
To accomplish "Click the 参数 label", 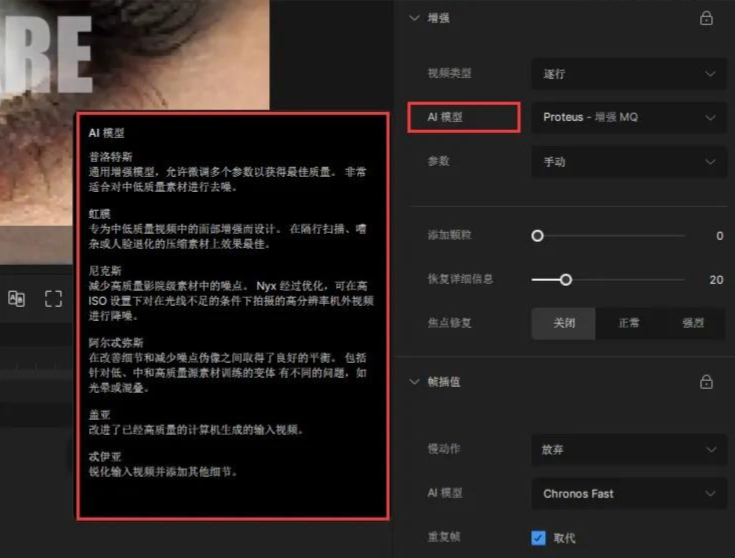I will click(438, 161).
